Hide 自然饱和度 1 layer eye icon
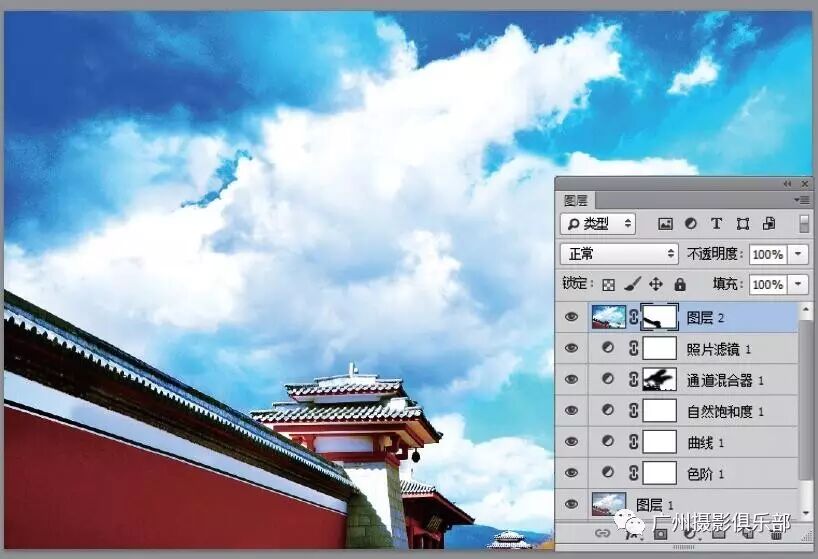 coord(571,410)
